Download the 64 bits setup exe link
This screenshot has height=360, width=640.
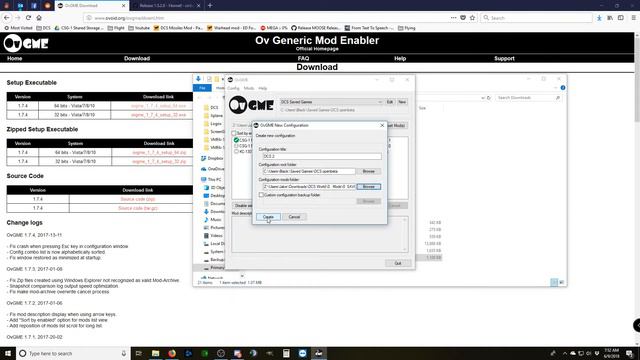158,106
